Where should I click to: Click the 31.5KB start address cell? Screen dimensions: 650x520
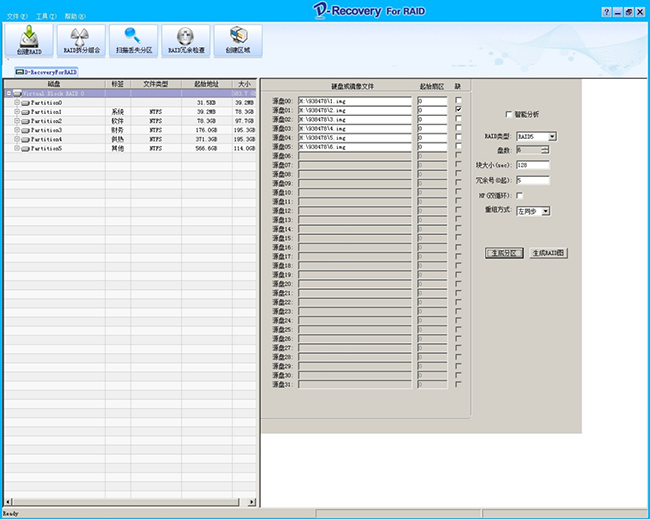[x=206, y=102]
